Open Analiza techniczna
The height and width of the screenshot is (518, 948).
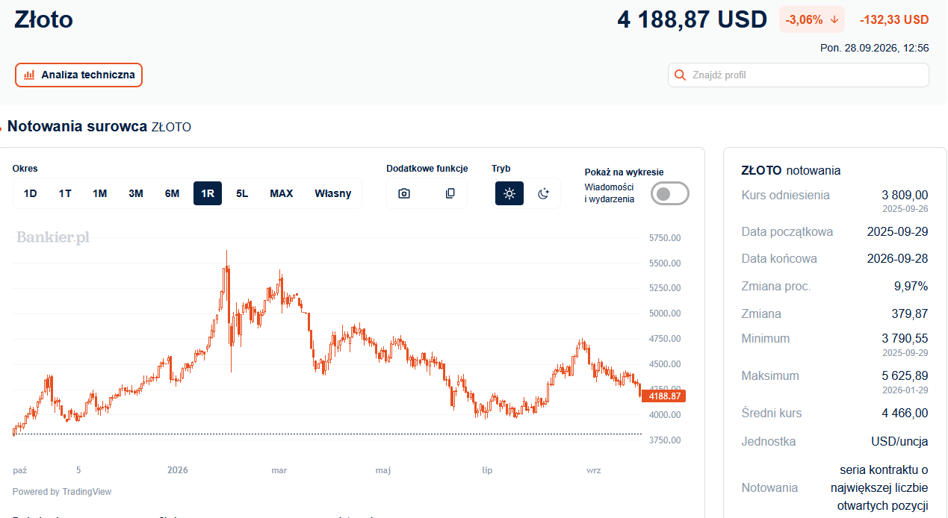[x=79, y=75]
